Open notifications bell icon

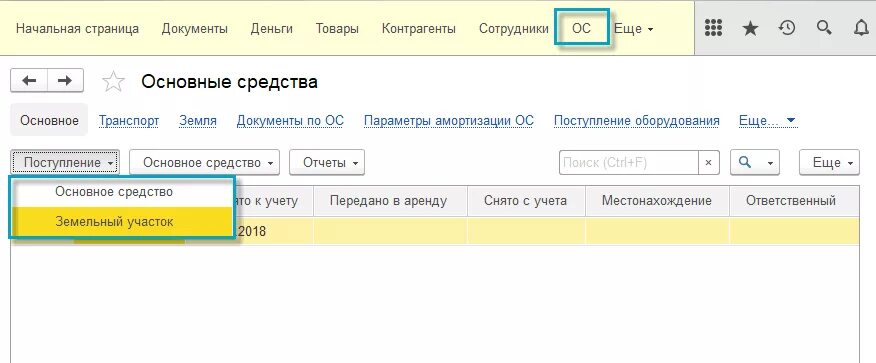click(861, 28)
